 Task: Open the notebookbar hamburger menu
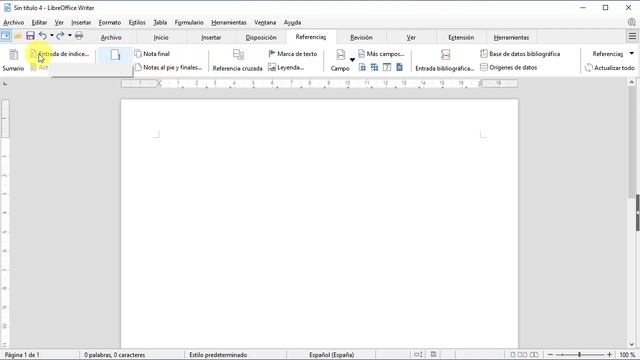pos(632,36)
